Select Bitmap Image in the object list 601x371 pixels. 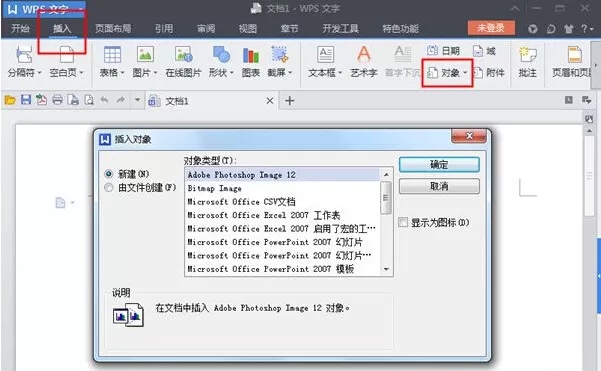pos(283,188)
